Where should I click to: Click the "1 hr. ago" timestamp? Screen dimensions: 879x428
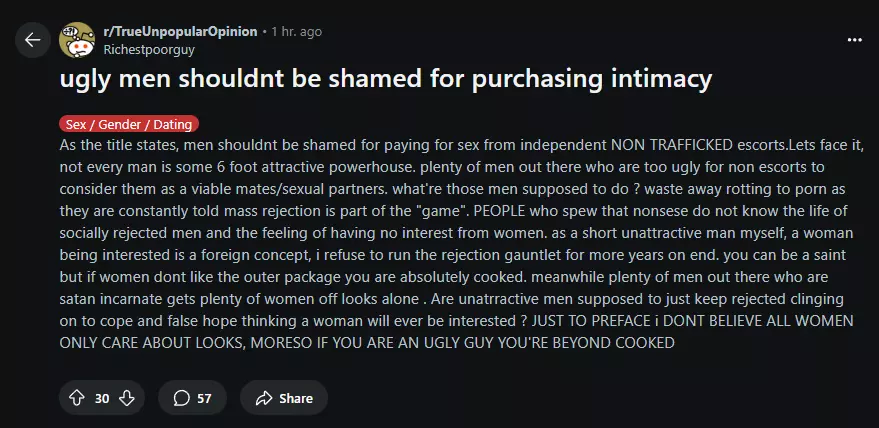click(x=297, y=32)
